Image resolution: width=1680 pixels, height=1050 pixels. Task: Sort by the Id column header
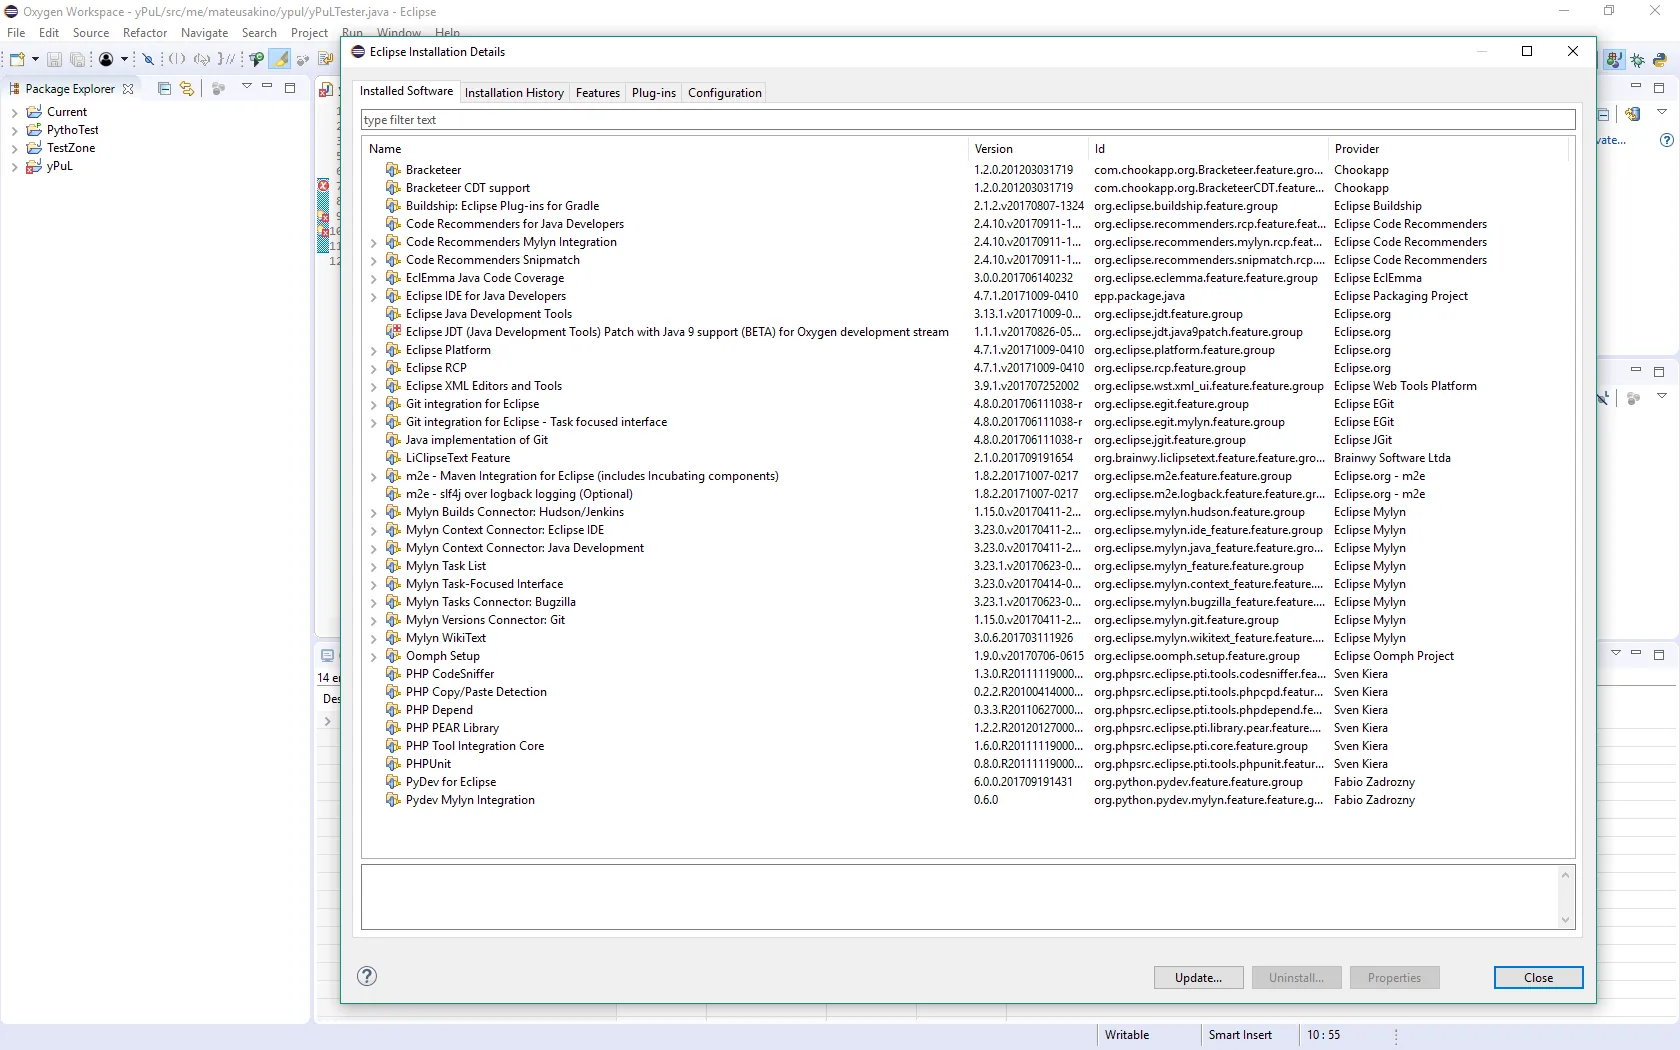coord(1208,149)
